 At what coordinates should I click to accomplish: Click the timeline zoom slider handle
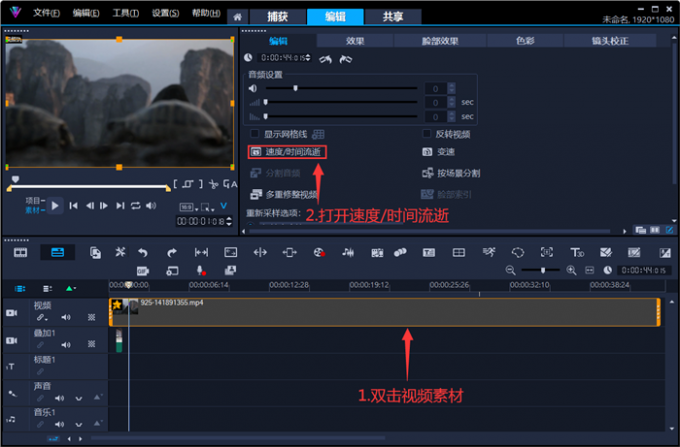click(x=543, y=271)
